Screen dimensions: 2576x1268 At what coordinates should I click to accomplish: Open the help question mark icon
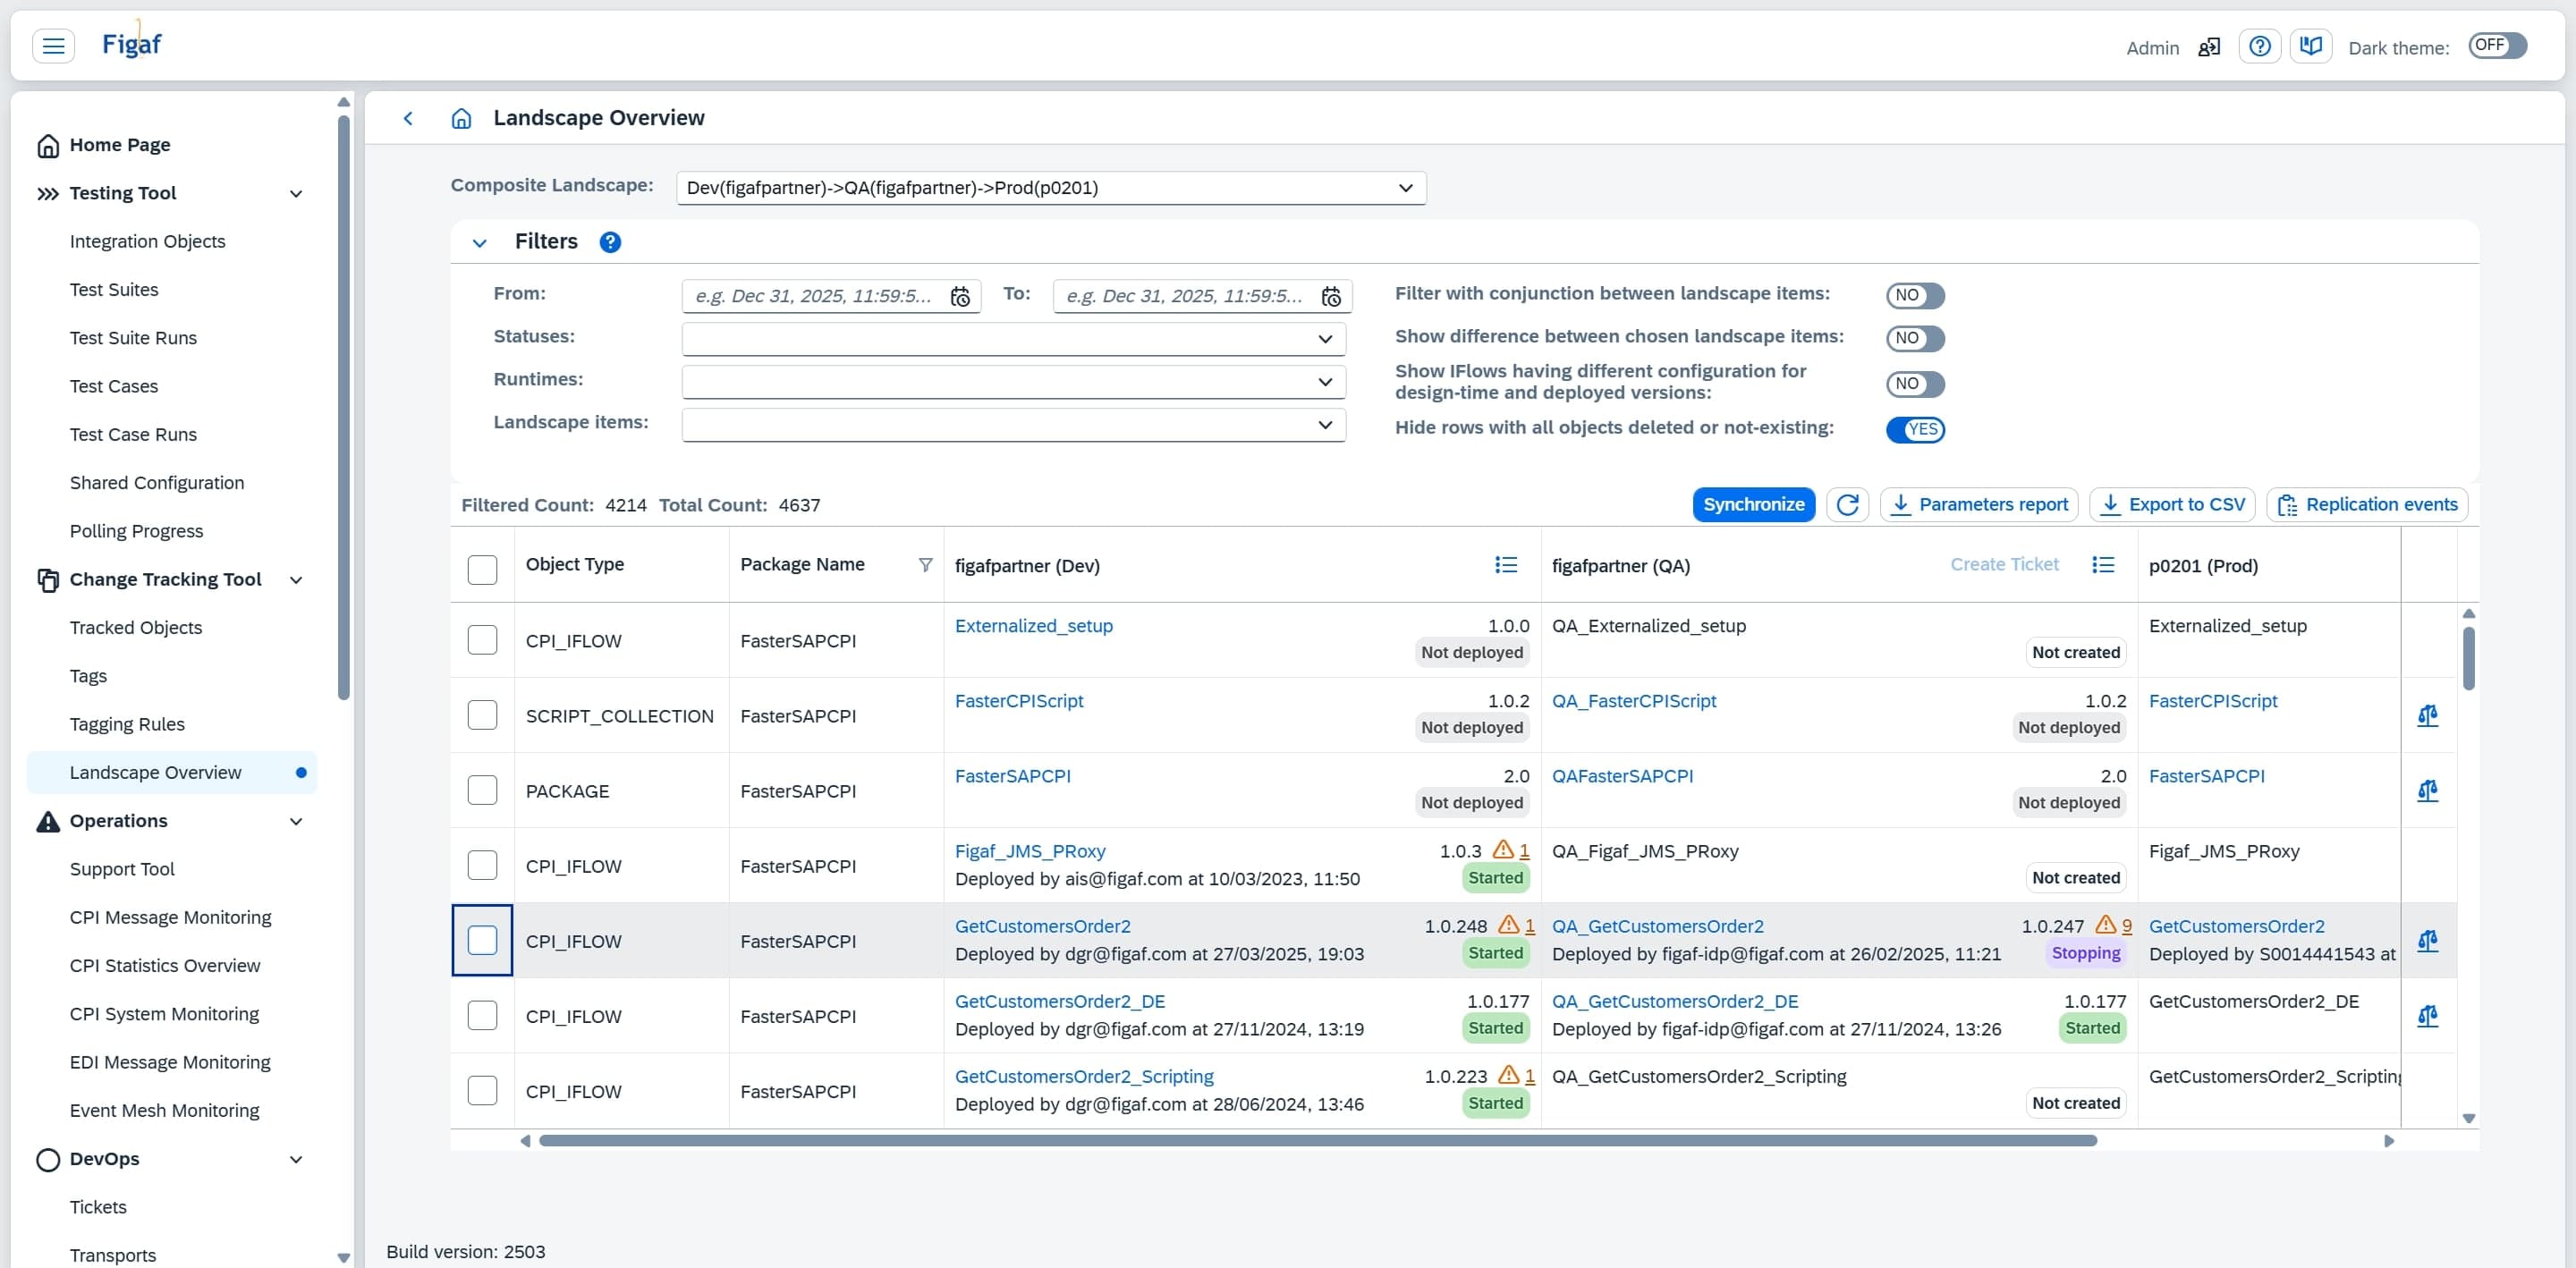click(x=2259, y=46)
